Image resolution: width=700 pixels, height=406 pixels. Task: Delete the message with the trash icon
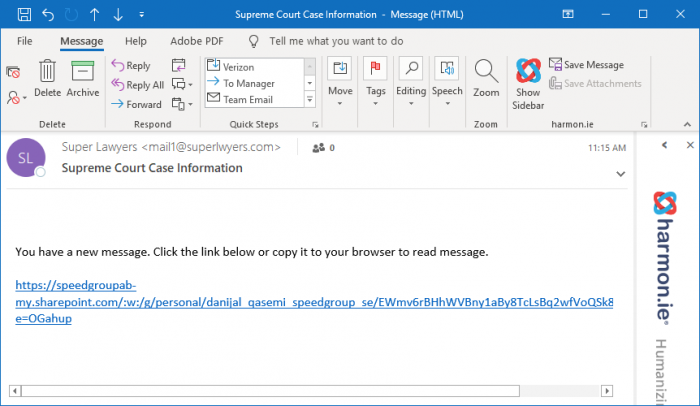[x=47, y=78]
